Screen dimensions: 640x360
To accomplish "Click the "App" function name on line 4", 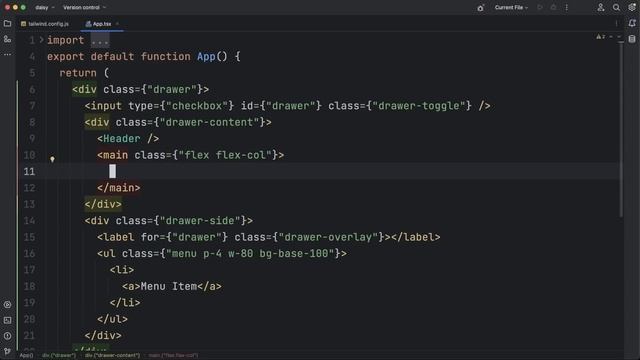I will click(x=206, y=57).
